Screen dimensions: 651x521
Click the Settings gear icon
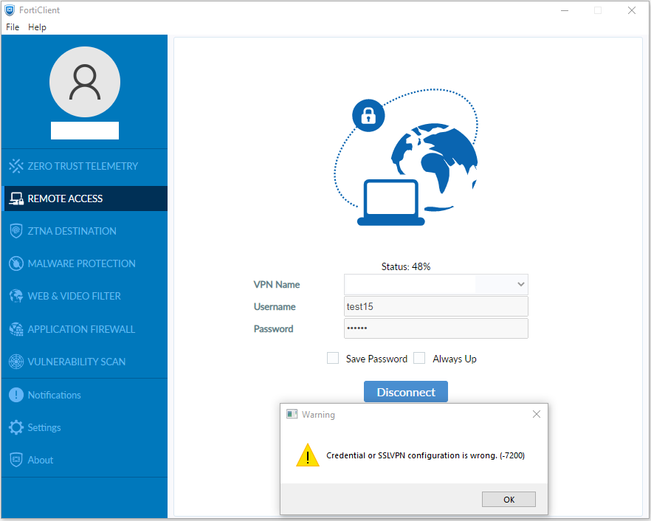pos(16,427)
